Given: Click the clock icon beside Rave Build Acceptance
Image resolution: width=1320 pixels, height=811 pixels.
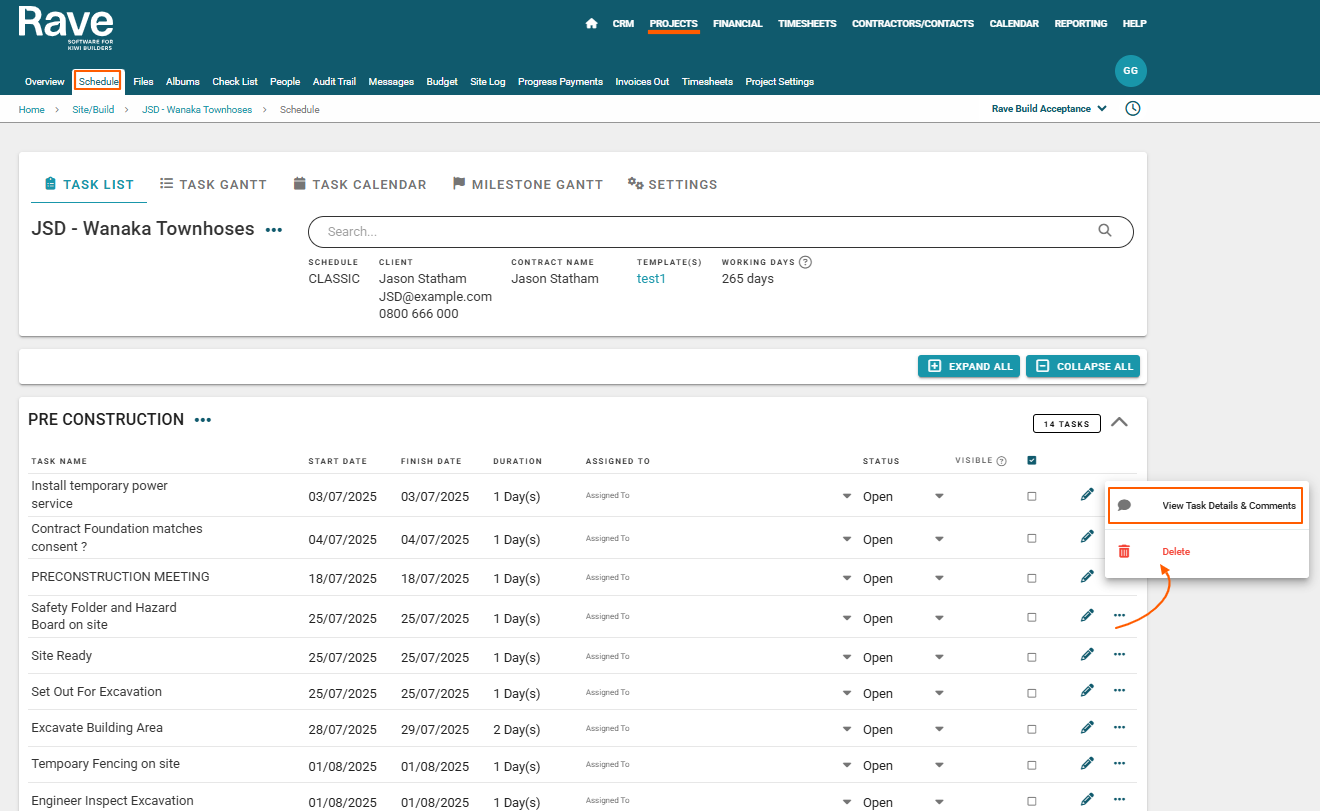Looking at the screenshot, I should (1132, 109).
